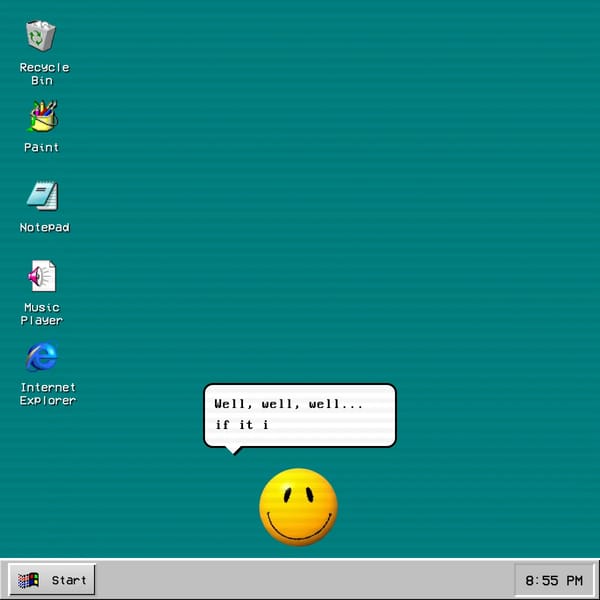Image resolution: width=600 pixels, height=600 pixels.
Task: Select the "Music Player" label text
Action: (42, 314)
